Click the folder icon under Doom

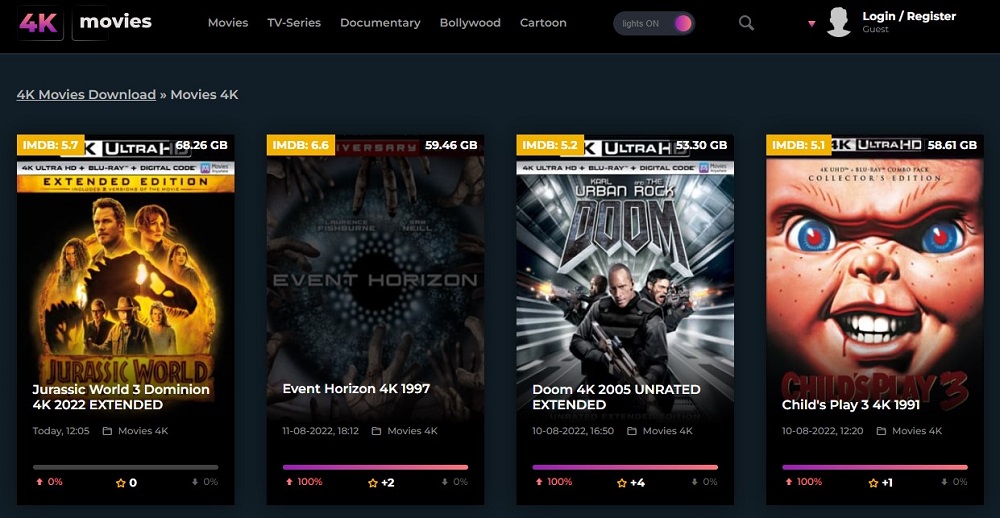coord(631,431)
